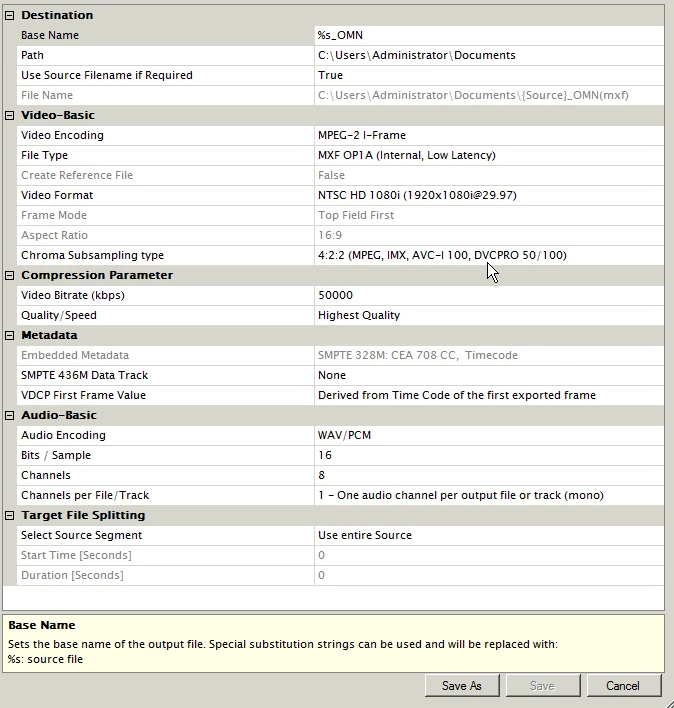674x708 pixels.
Task: Click the SMPTE 328M: CEA 708 CC value
Action: 418,355
